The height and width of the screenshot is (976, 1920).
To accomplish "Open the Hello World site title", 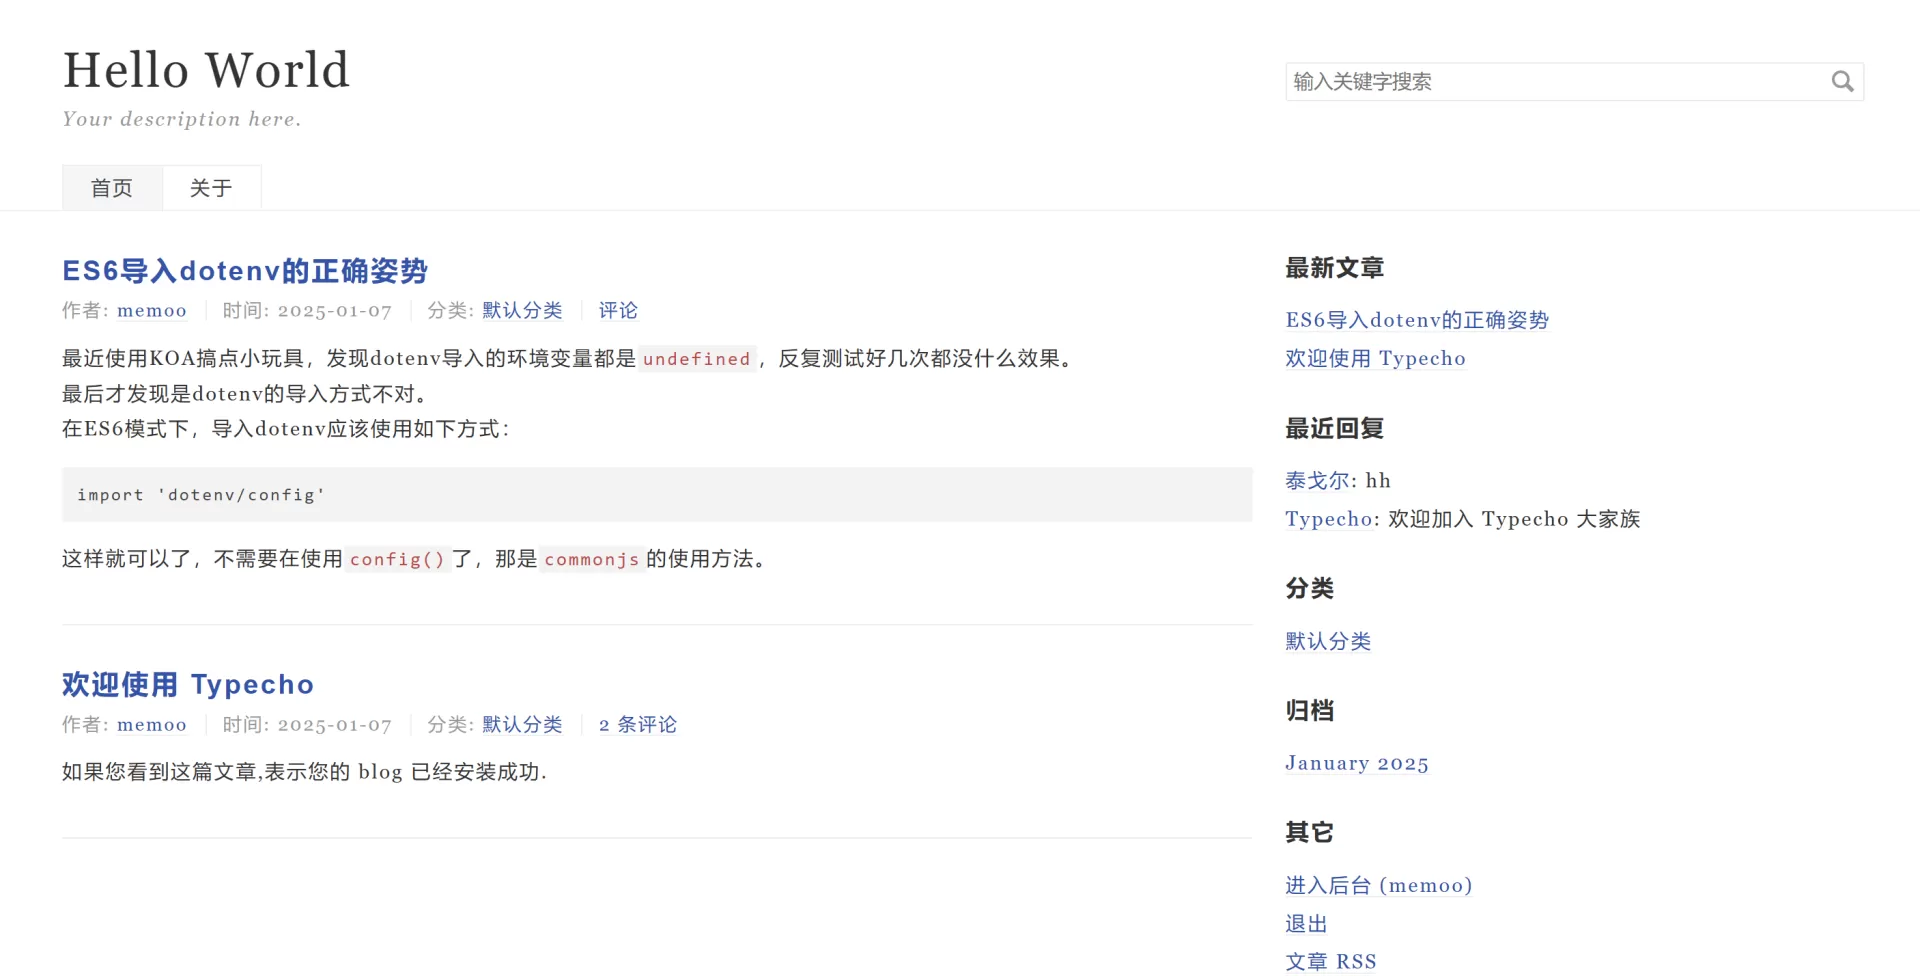I will (206, 70).
